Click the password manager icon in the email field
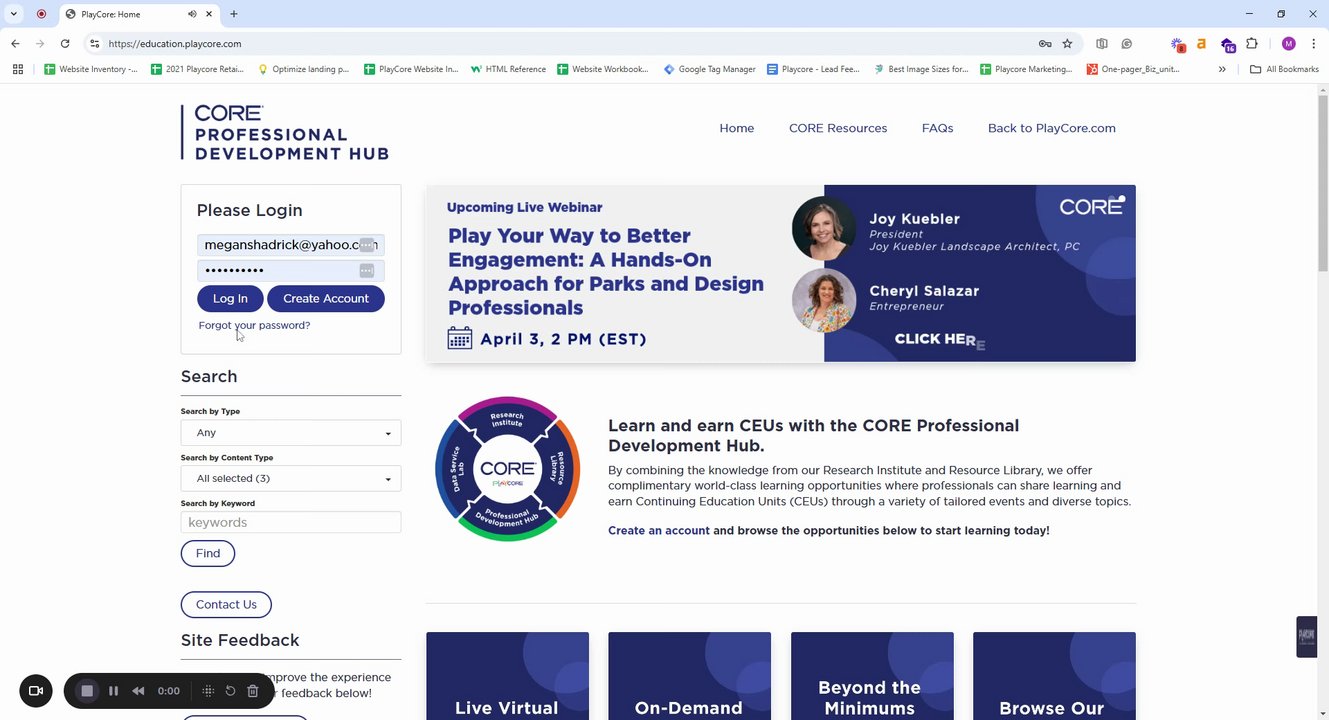The width and height of the screenshot is (1329, 720). (367, 245)
